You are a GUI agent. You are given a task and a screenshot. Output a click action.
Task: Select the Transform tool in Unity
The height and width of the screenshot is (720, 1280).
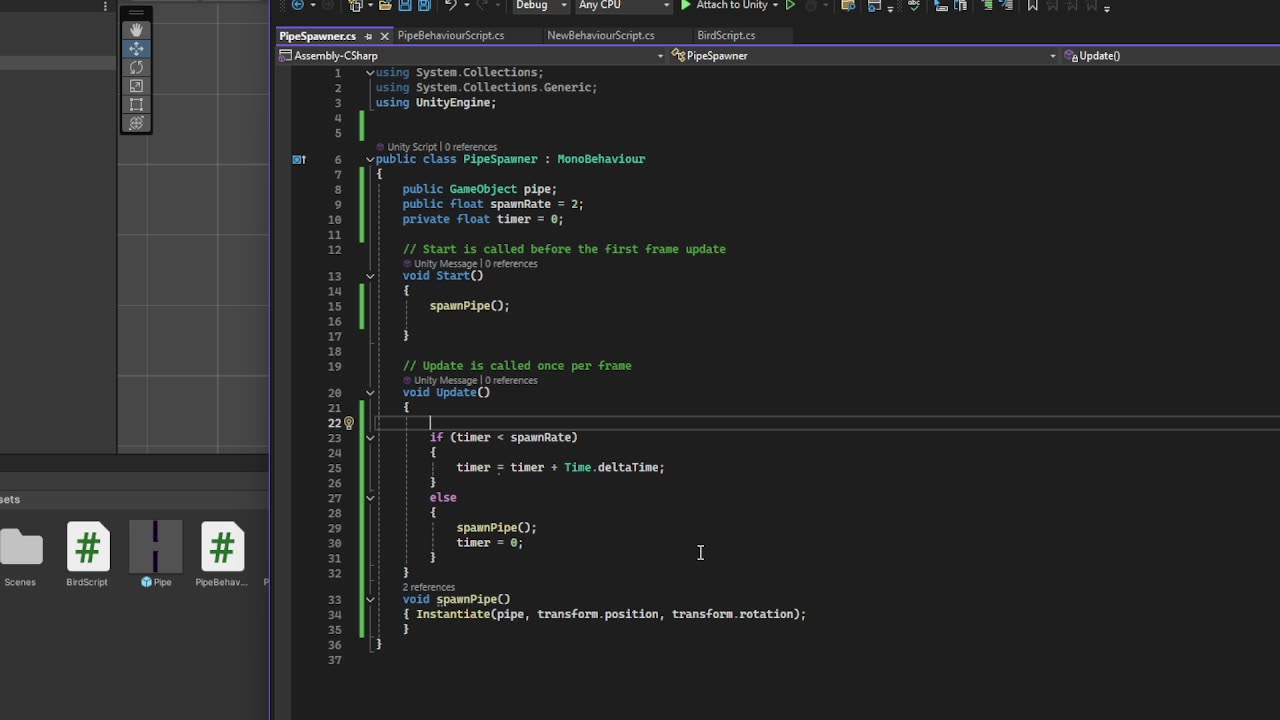136,123
